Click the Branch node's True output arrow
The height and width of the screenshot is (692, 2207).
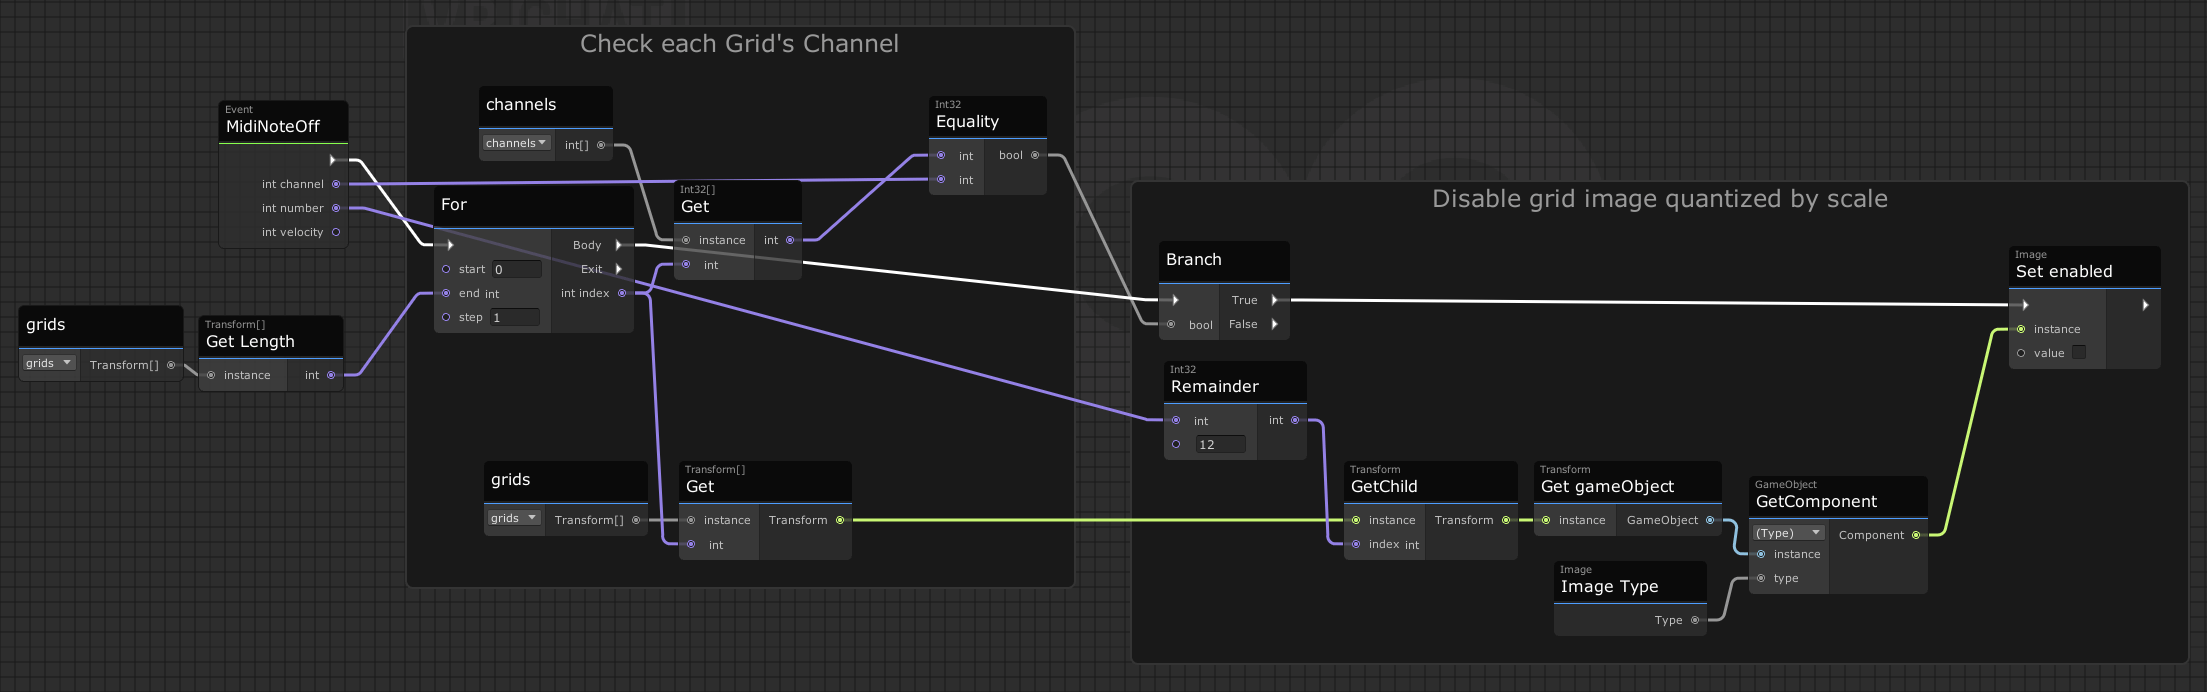(1274, 300)
